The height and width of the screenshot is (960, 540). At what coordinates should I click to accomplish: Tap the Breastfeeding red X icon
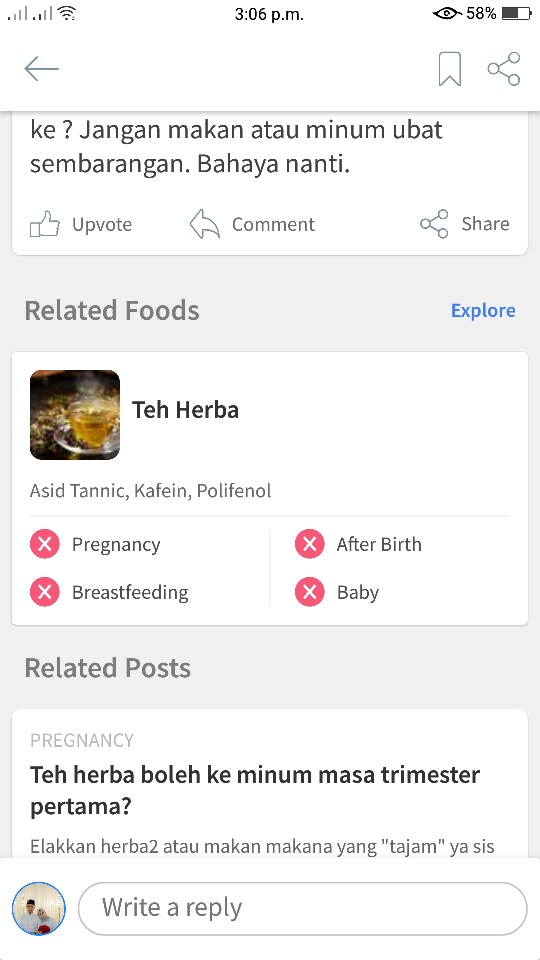(45, 592)
